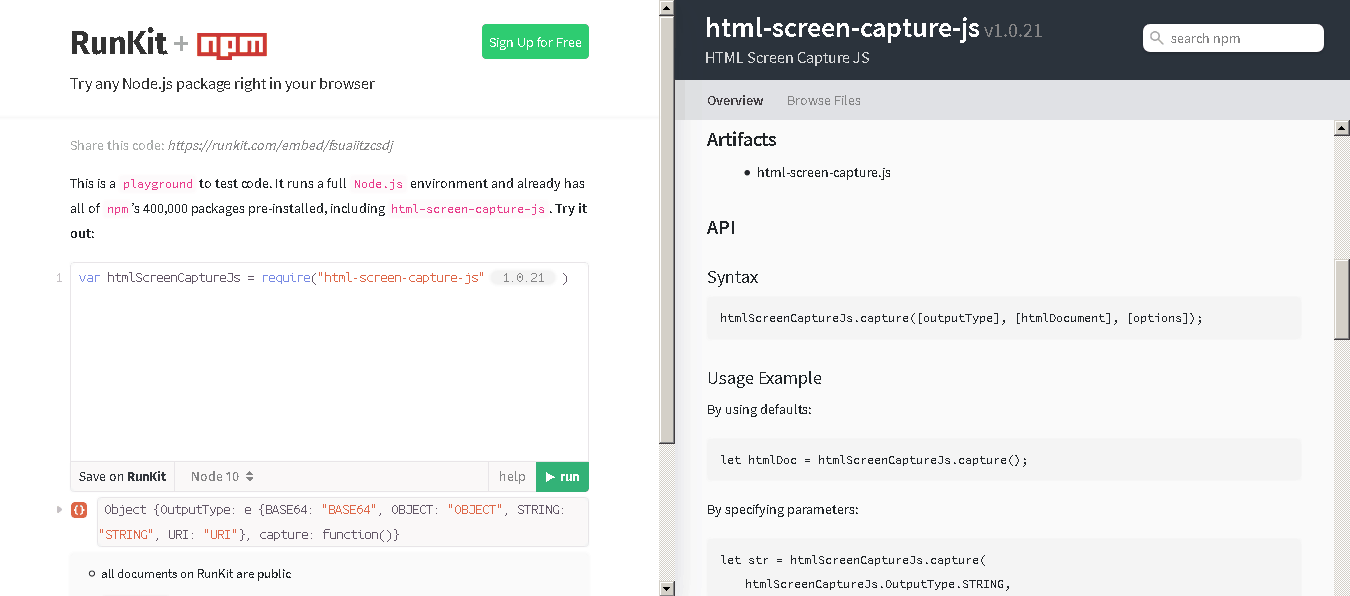Switch to the Browse Files tab
This screenshot has height=596, width=1350.
(x=824, y=100)
